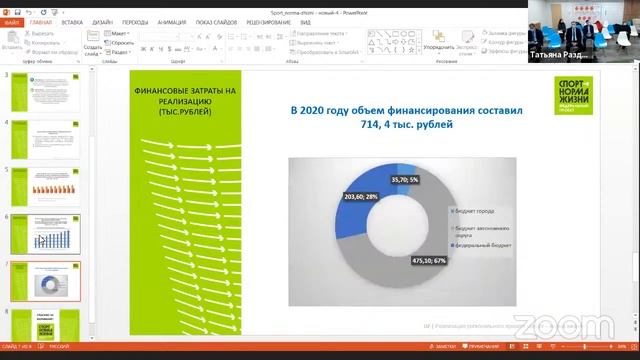Switch to the ВСТАВКА (Insert) tab
This screenshot has height=360, width=640.
(72, 22)
